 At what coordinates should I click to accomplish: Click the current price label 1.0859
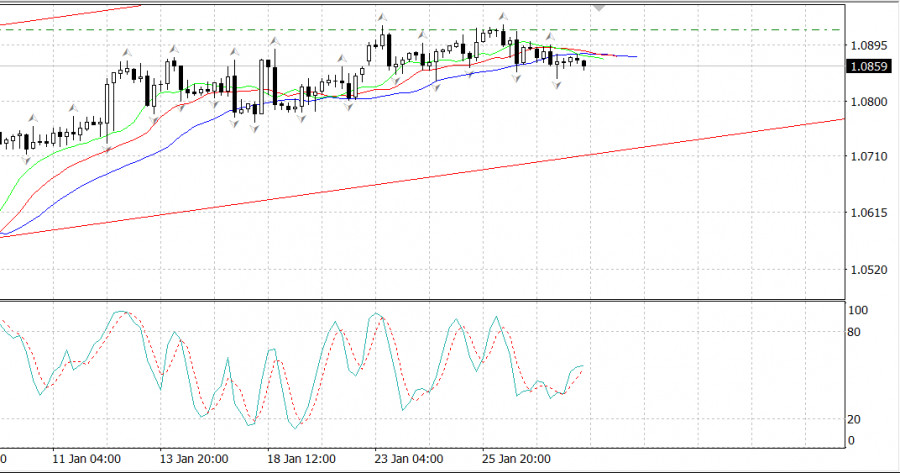point(868,67)
